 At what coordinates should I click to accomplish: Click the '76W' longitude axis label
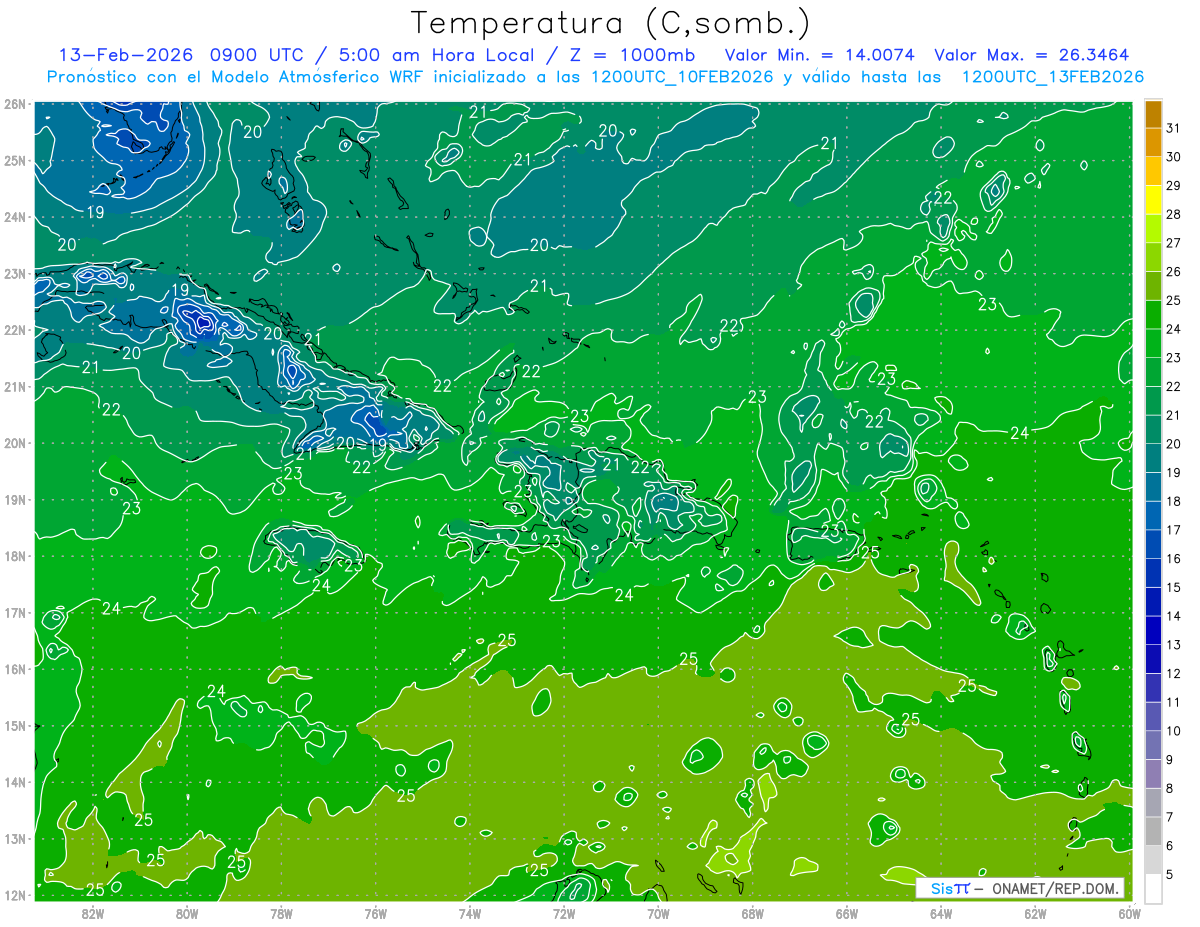(375, 913)
